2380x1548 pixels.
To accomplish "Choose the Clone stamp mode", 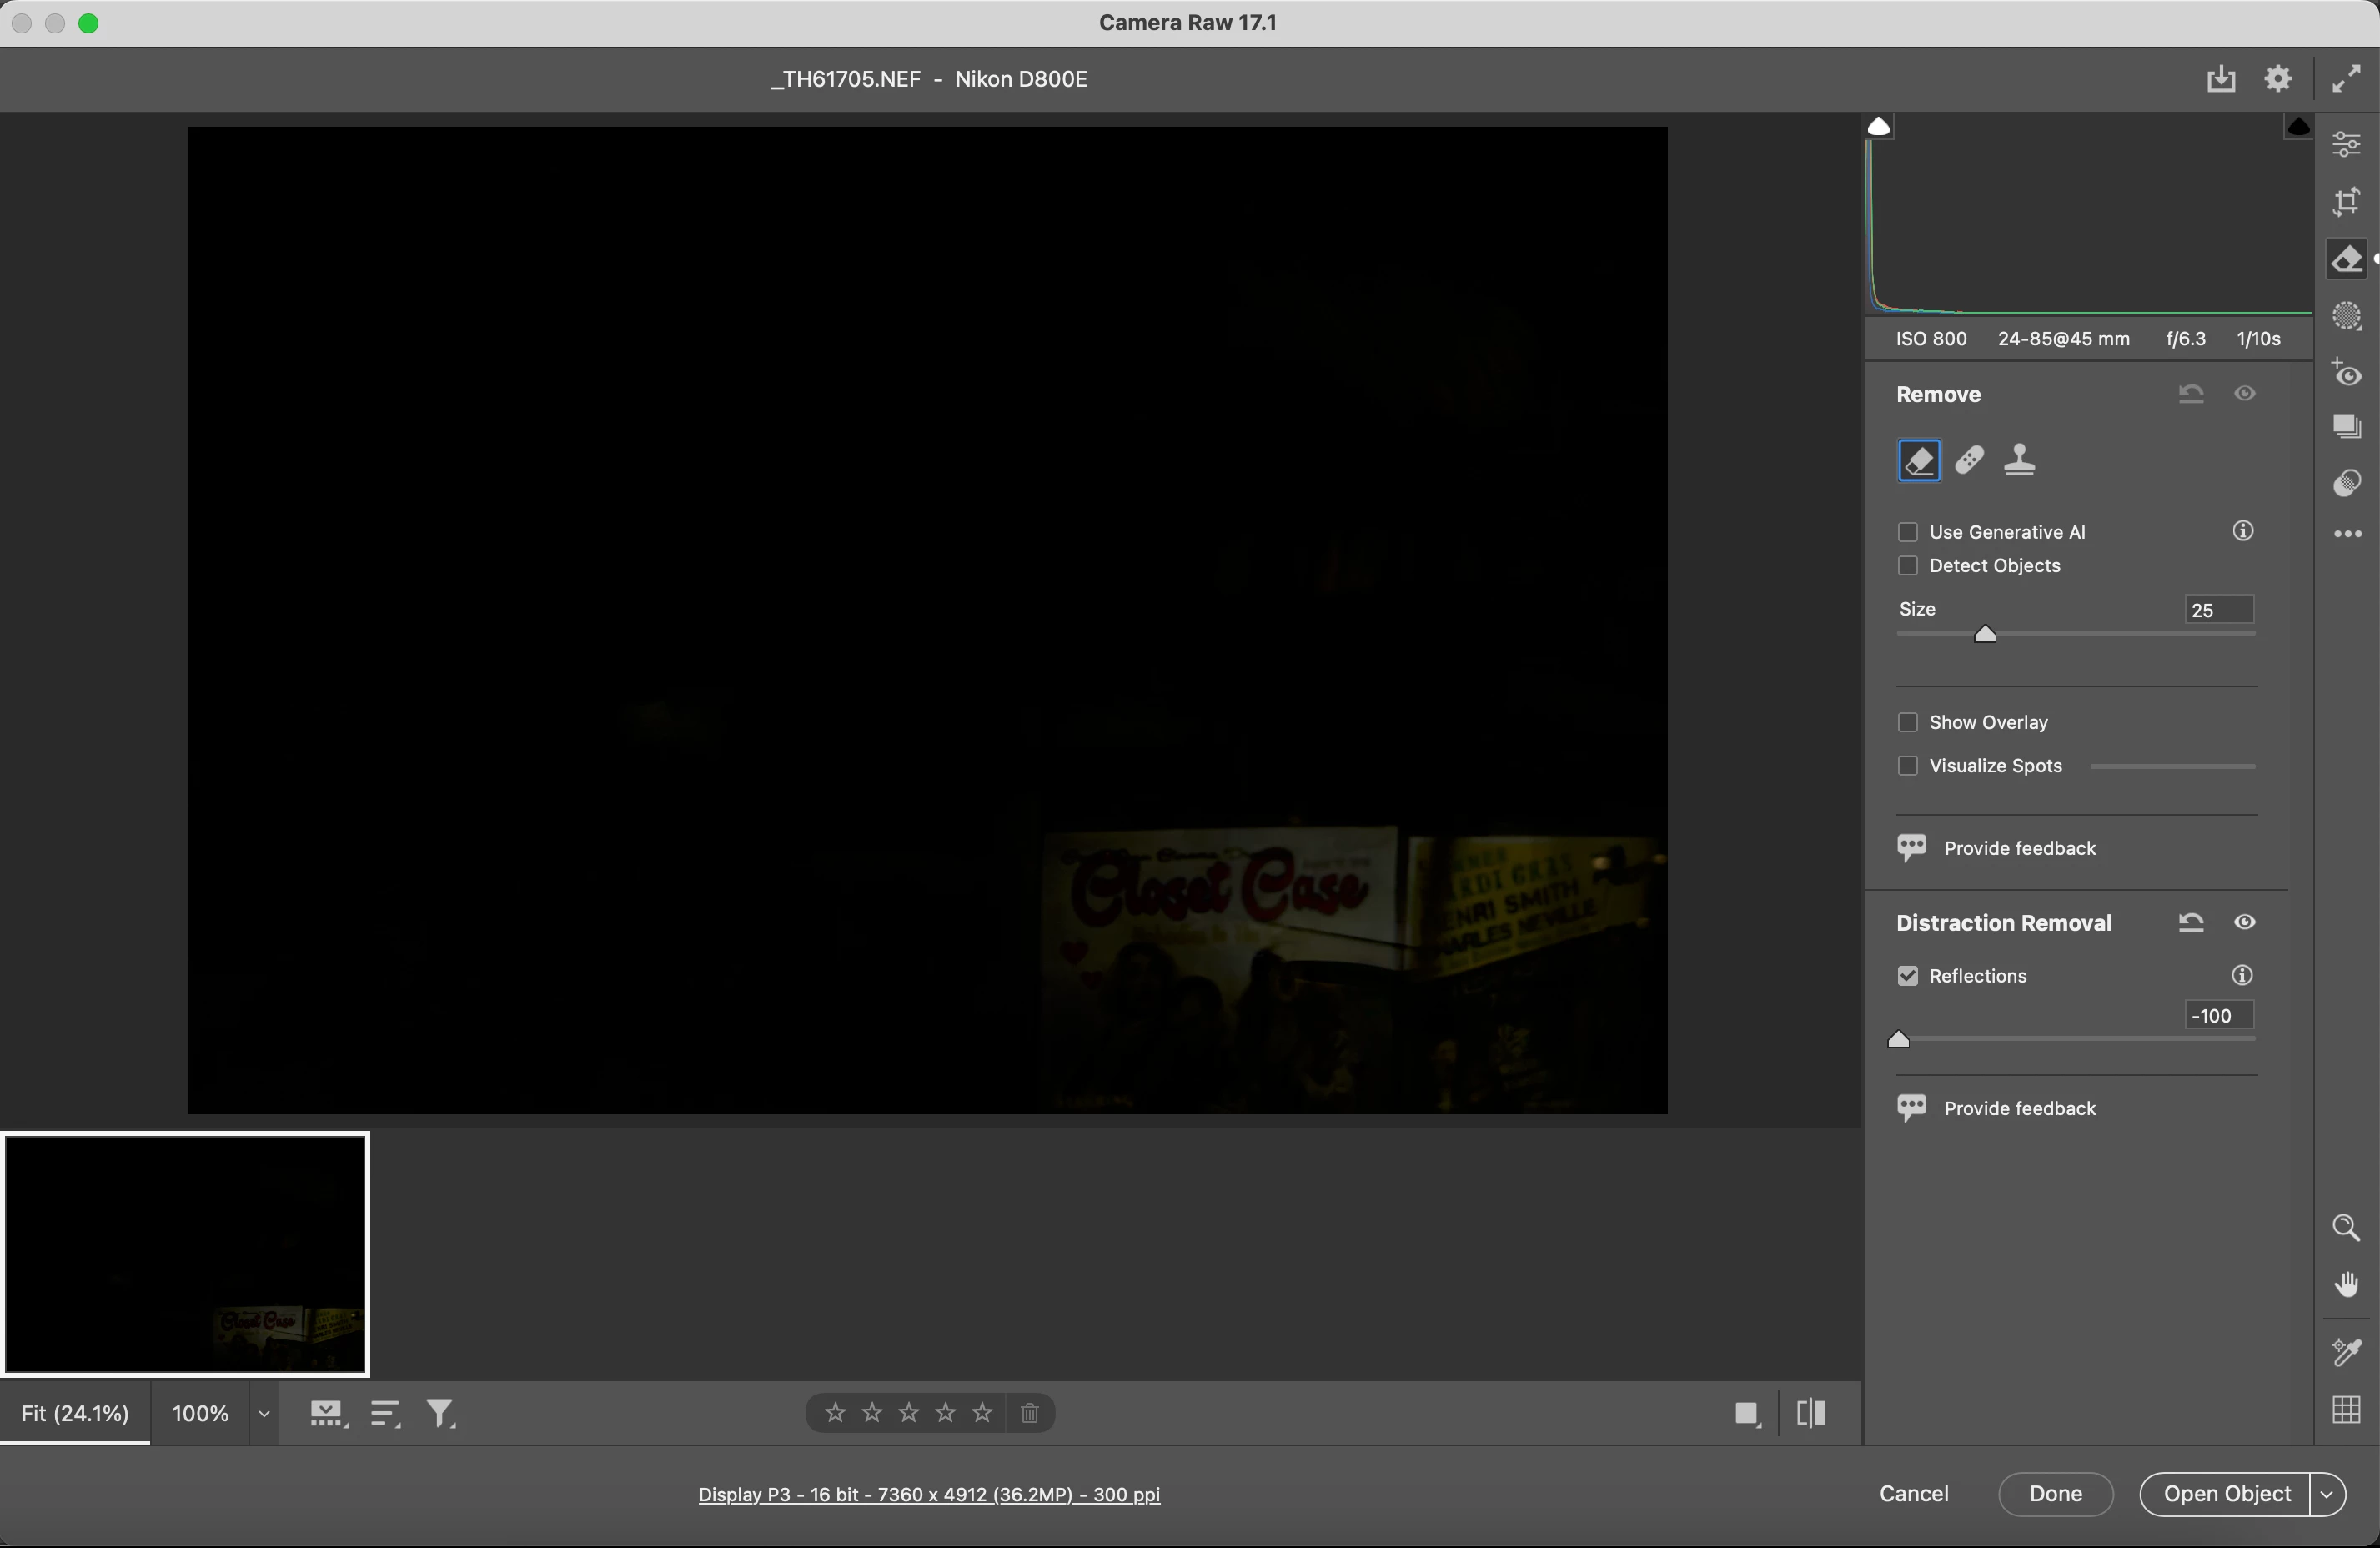I will click(x=2019, y=460).
